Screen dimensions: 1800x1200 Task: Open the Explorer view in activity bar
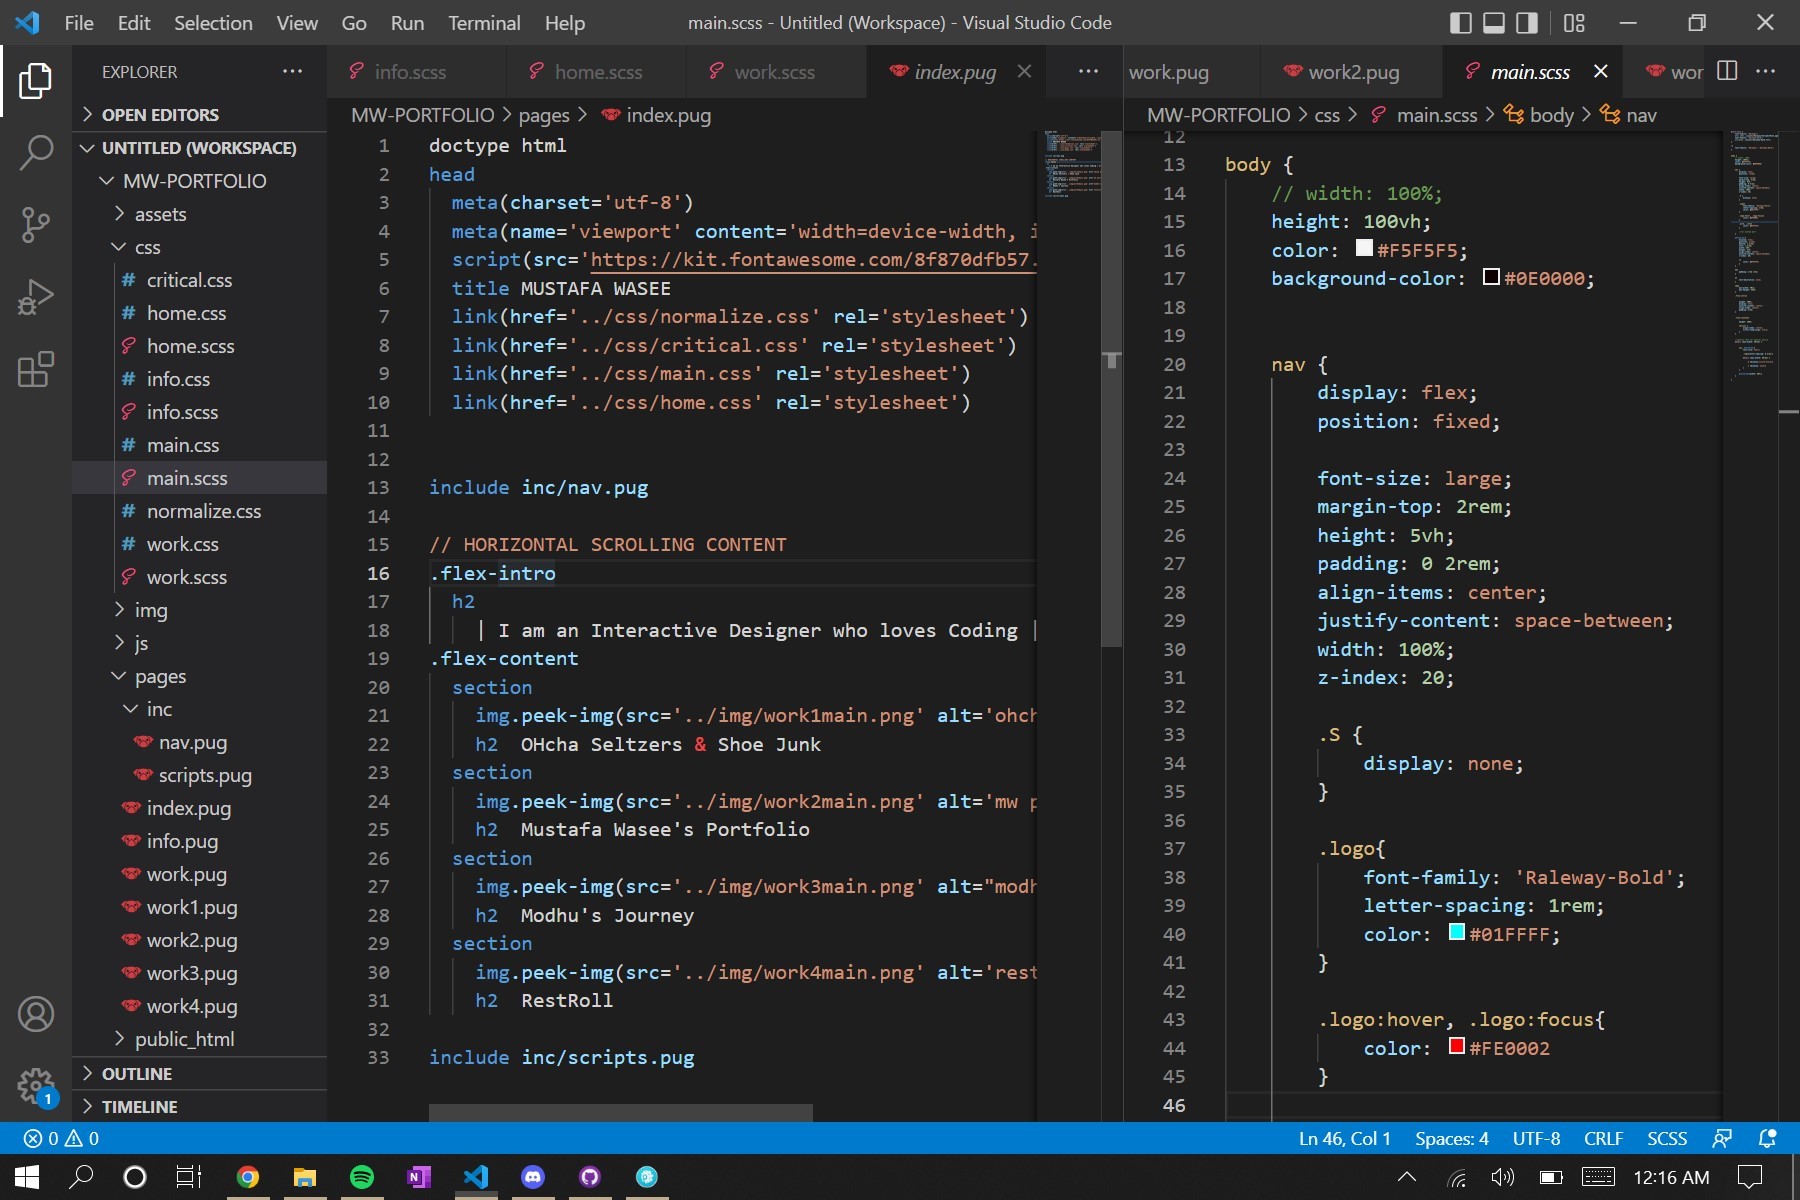tap(36, 81)
